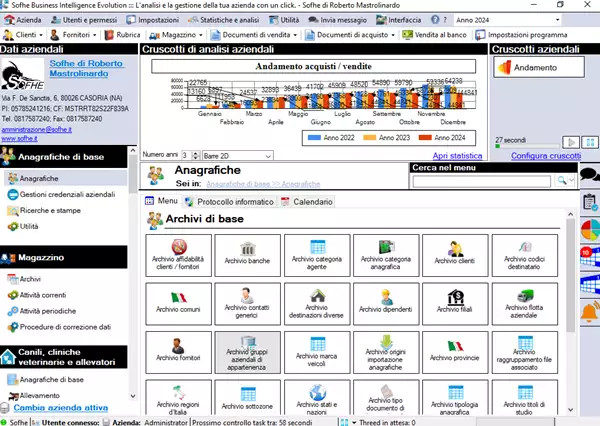Open Impostazioni programma from toolbar

(x=521, y=35)
